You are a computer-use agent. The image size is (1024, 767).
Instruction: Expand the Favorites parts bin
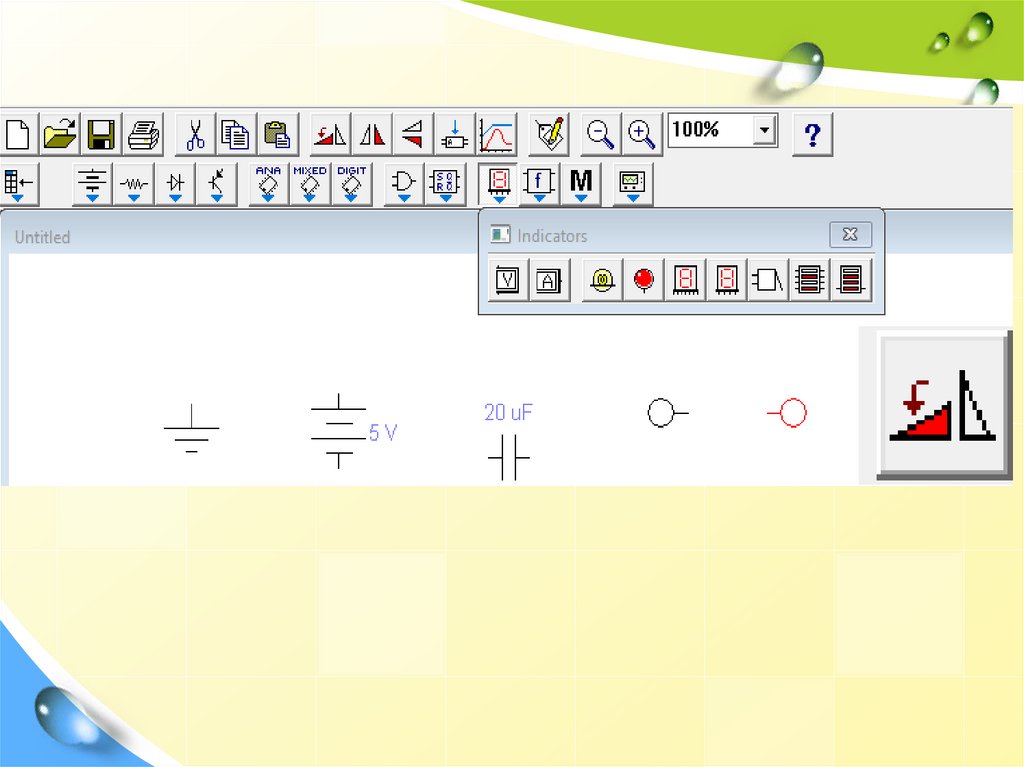click(18, 184)
